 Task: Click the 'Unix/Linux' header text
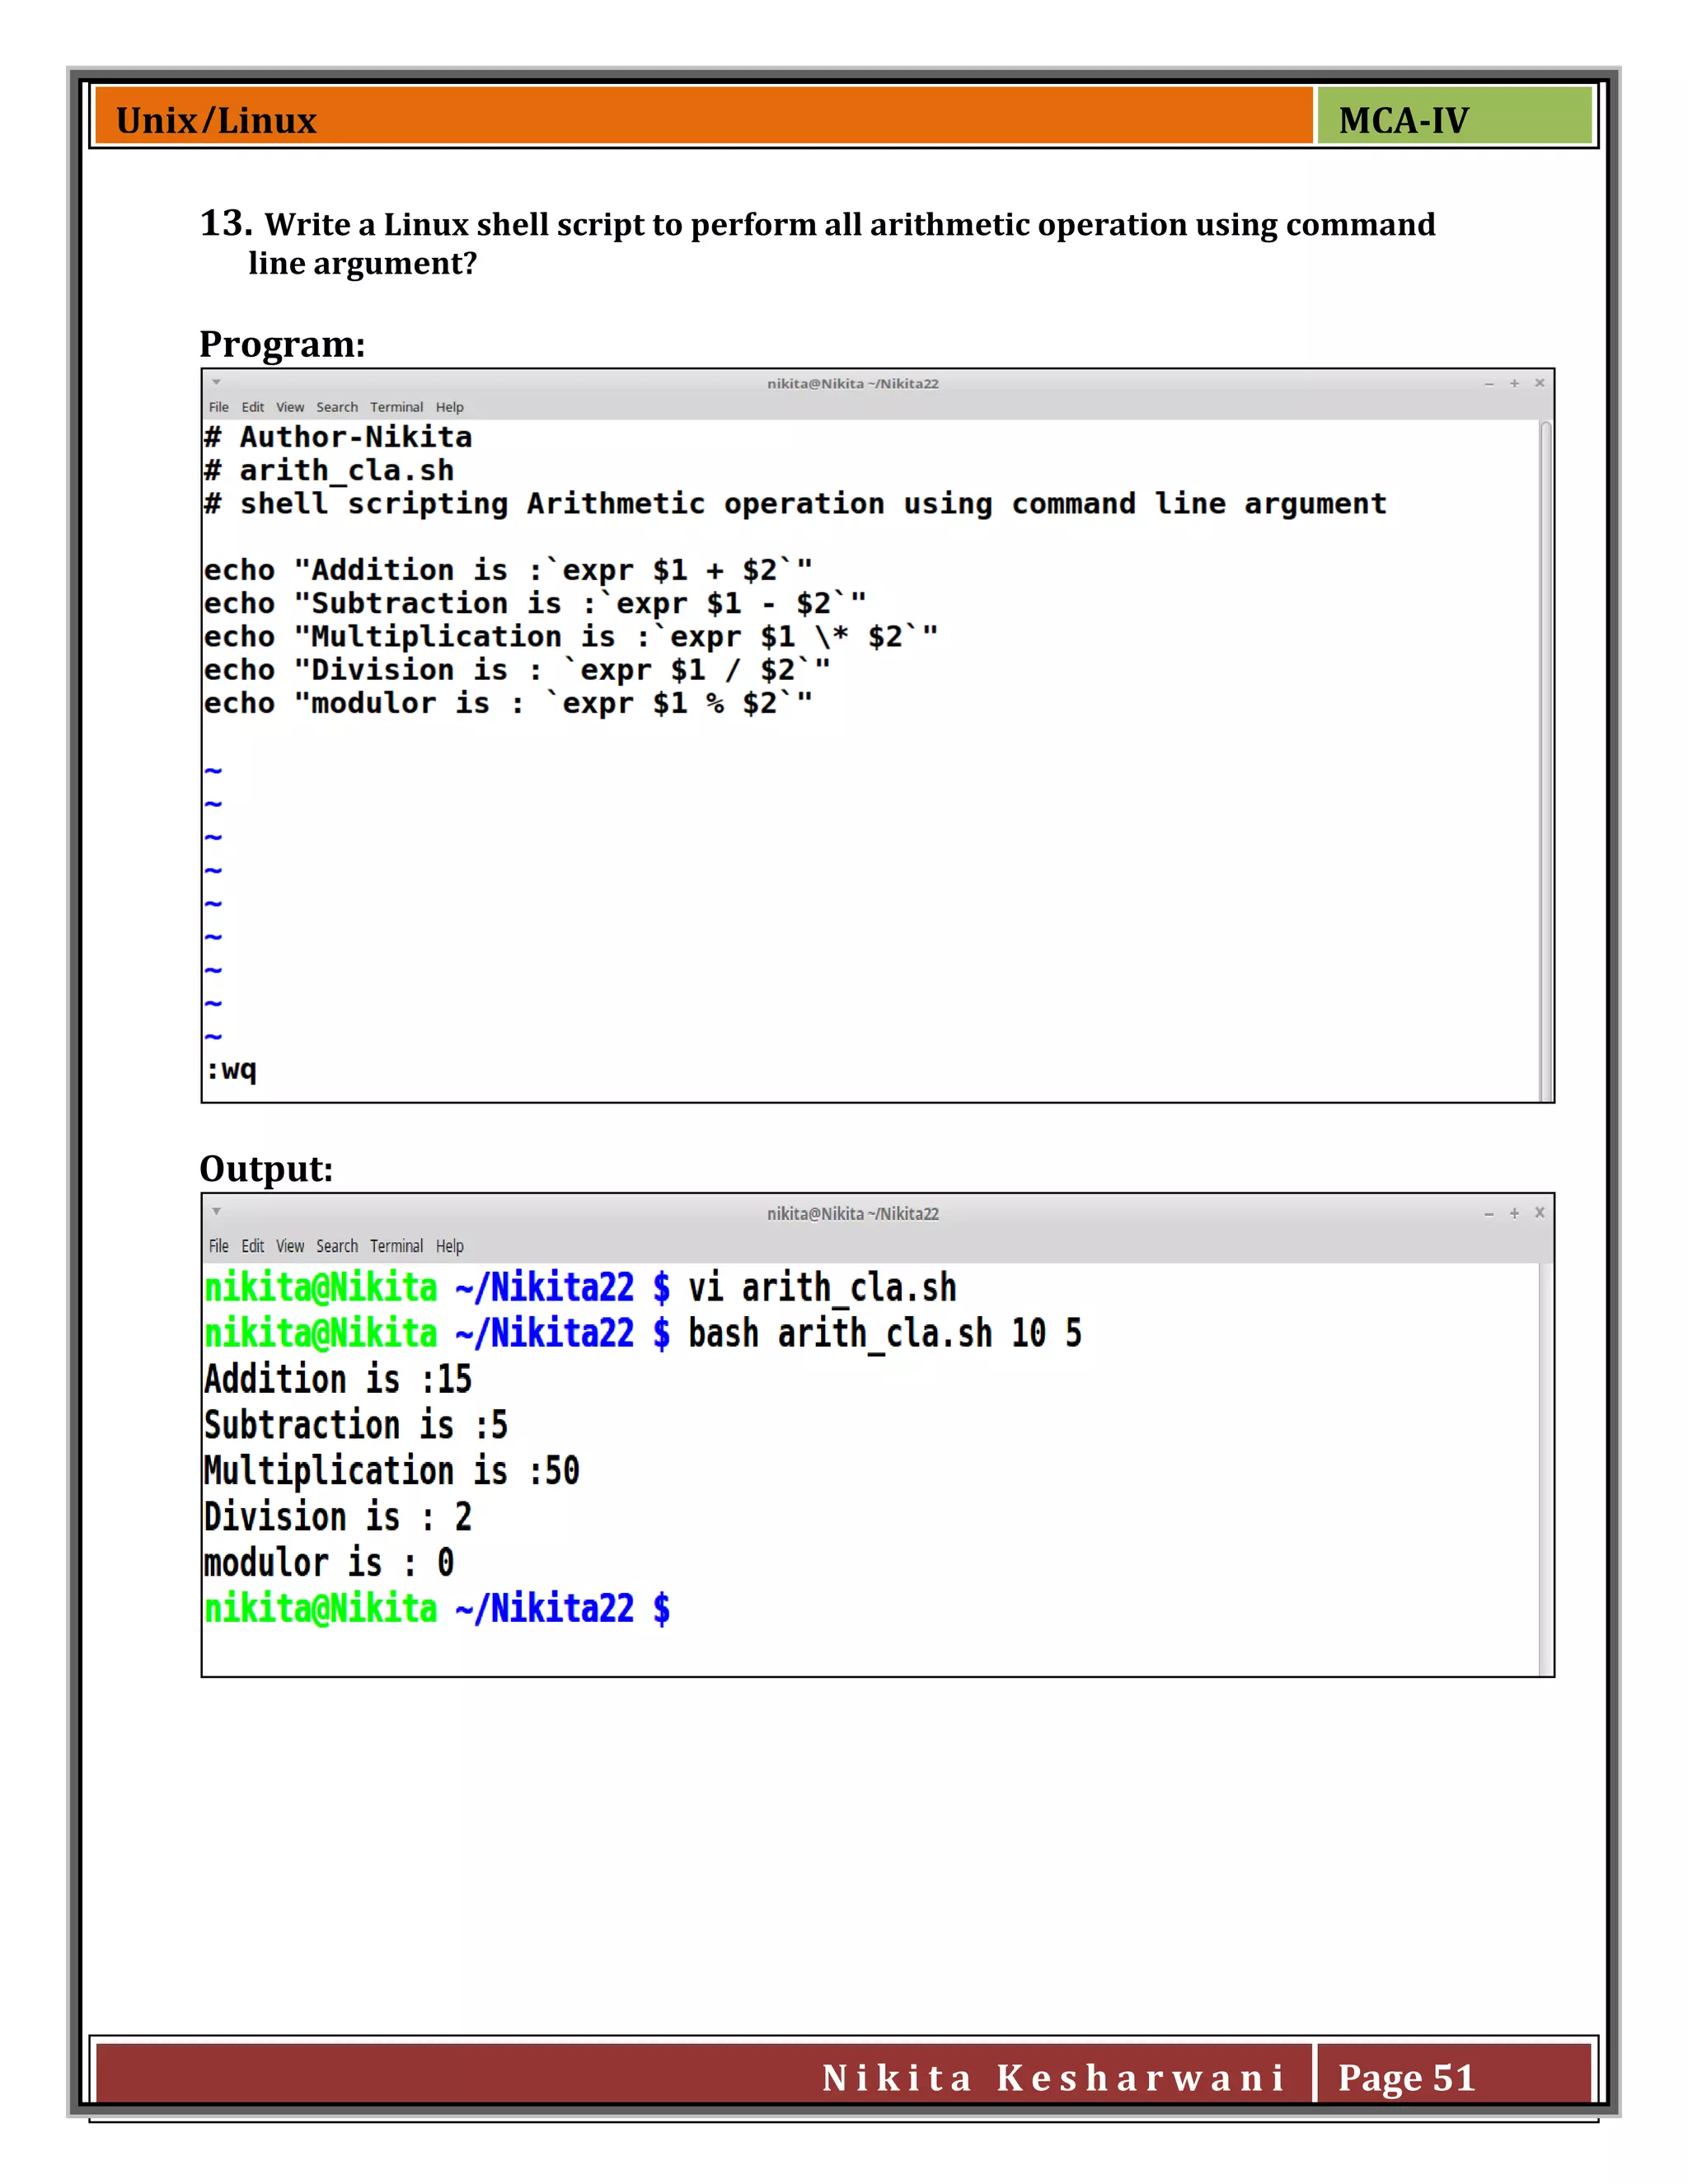[x=216, y=121]
